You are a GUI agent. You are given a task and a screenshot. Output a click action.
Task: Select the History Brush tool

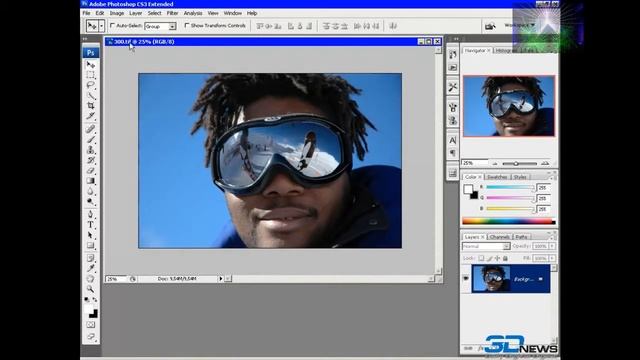point(91,160)
